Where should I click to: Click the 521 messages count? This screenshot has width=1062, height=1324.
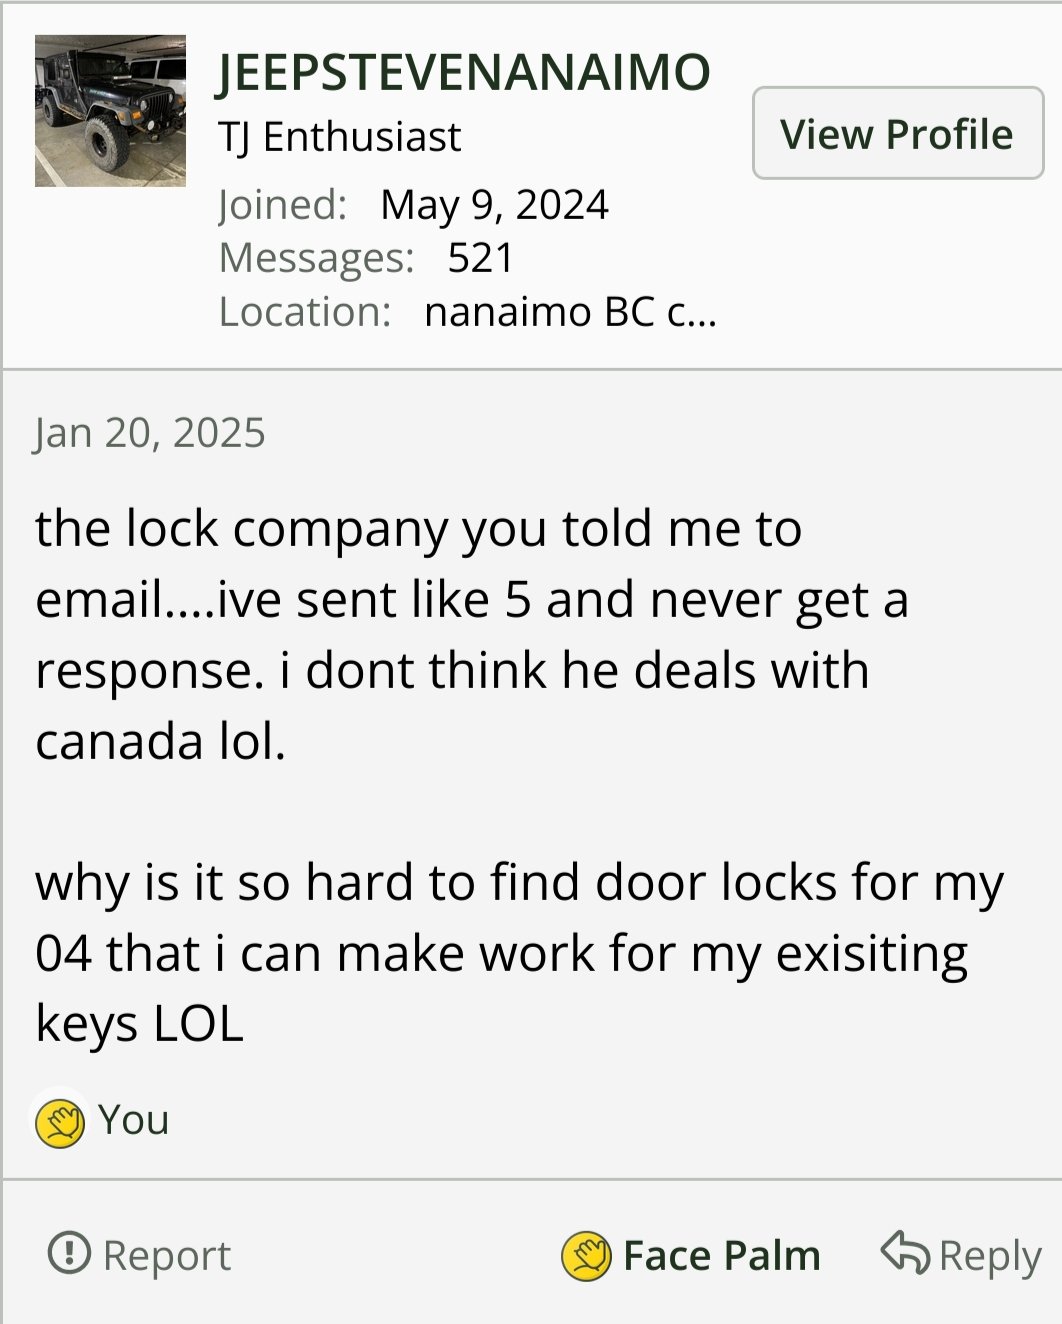(481, 258)
